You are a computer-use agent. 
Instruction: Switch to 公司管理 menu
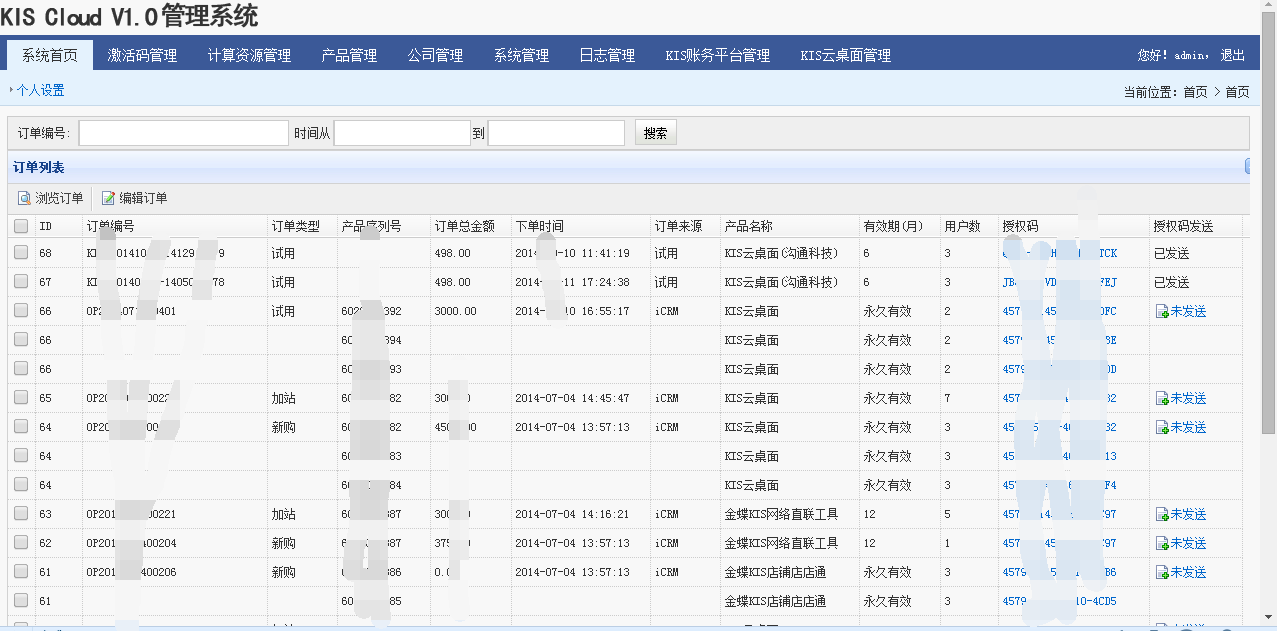pyautogui.click(x=435, y=55)
